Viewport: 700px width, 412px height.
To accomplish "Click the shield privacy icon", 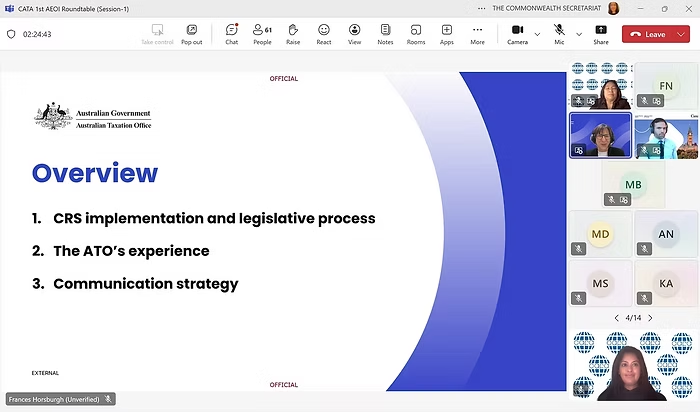I will coord(11,34).
